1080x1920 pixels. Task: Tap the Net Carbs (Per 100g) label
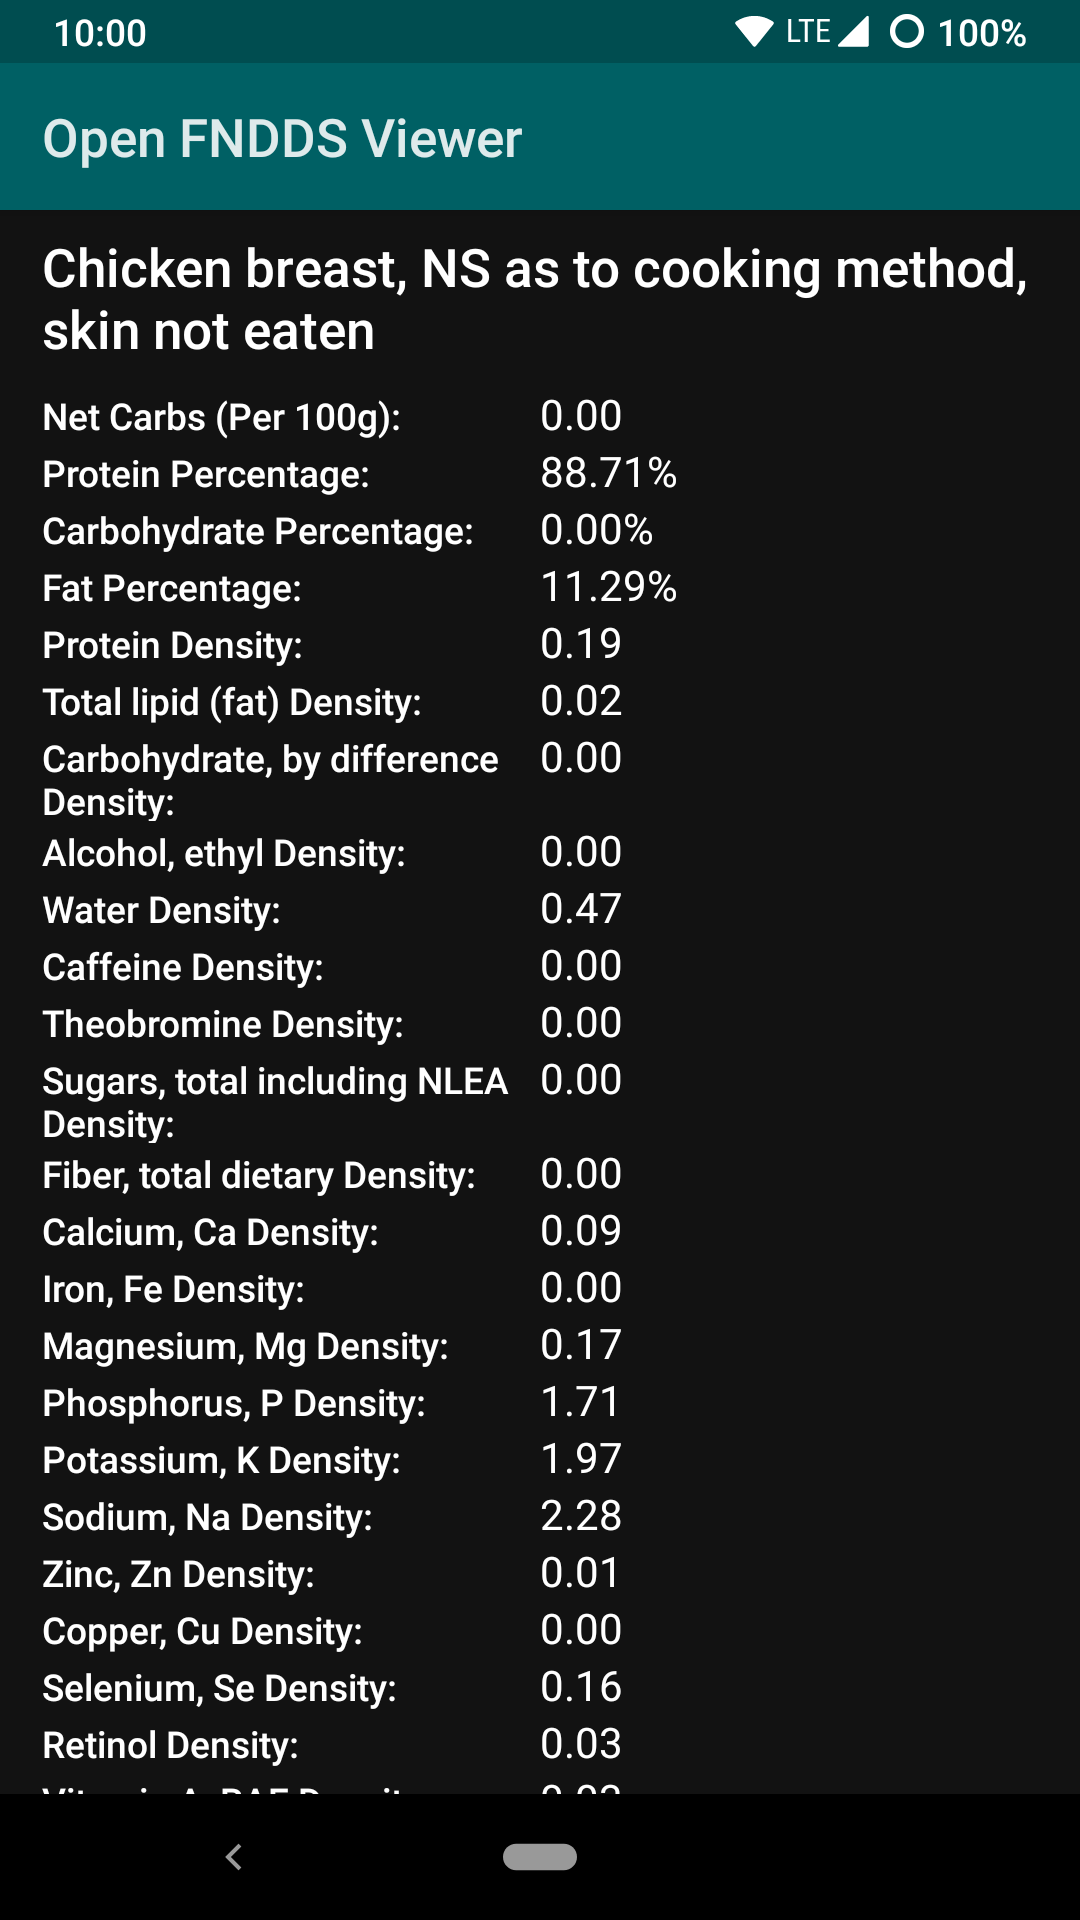[x=221, y=417]
